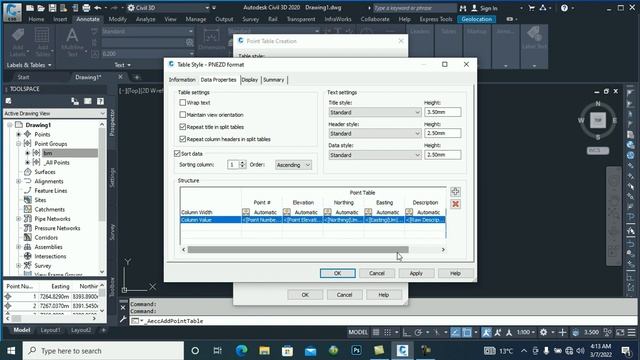This screenshot has height=360, width=640.
Task: Click the Data style Height field
Action: 442,155
